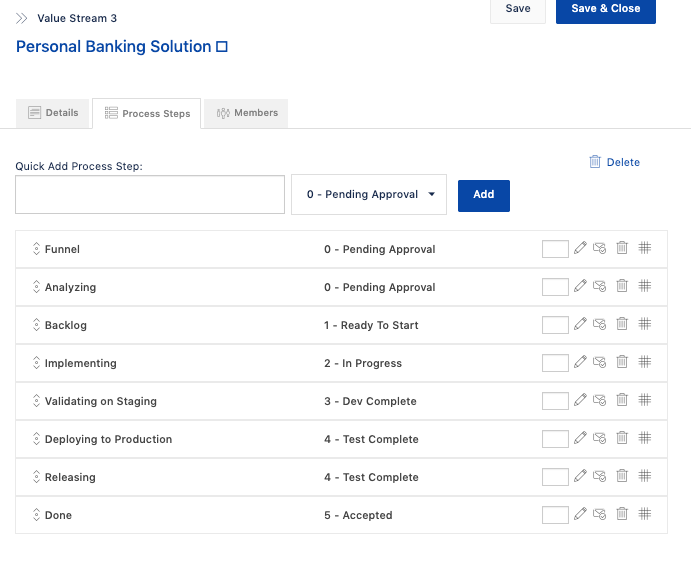The height and width of the screenshot is (566, 691).
Task: Click the Delete link above the list
Action: [614, 162]
